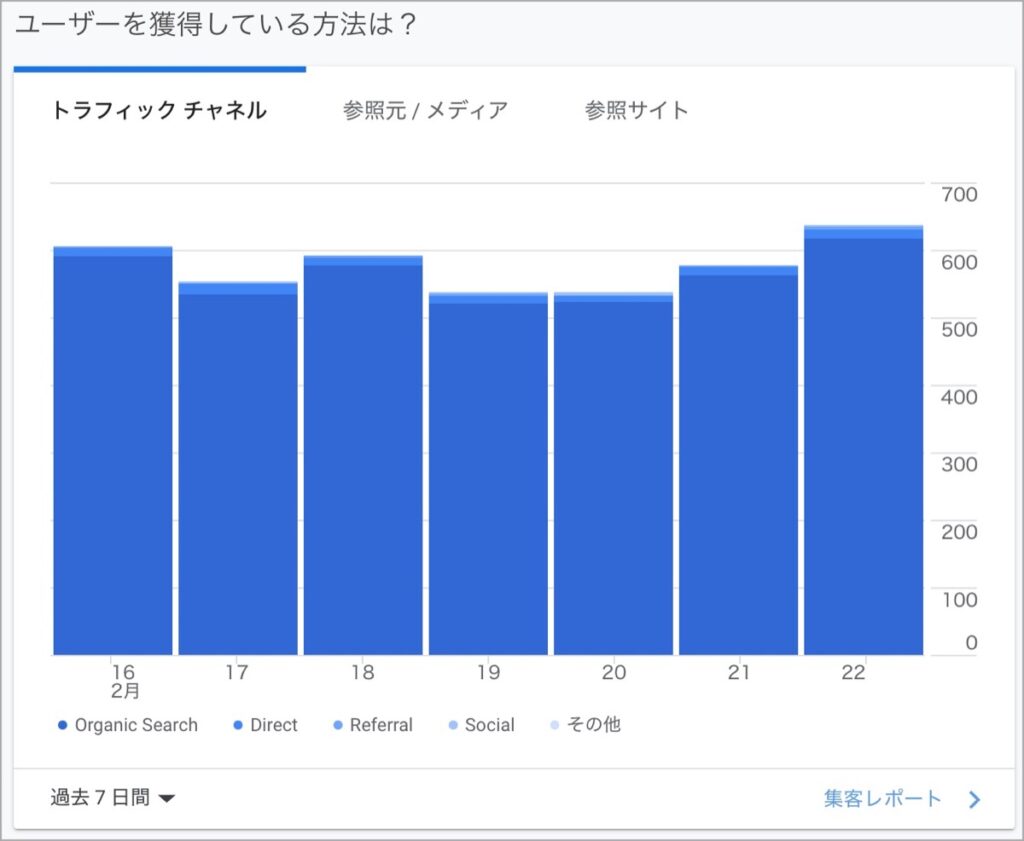The width and height of the screenshot is (1024, 841).
Task: Click the その他 legend dot
Action: click(554, 725)
